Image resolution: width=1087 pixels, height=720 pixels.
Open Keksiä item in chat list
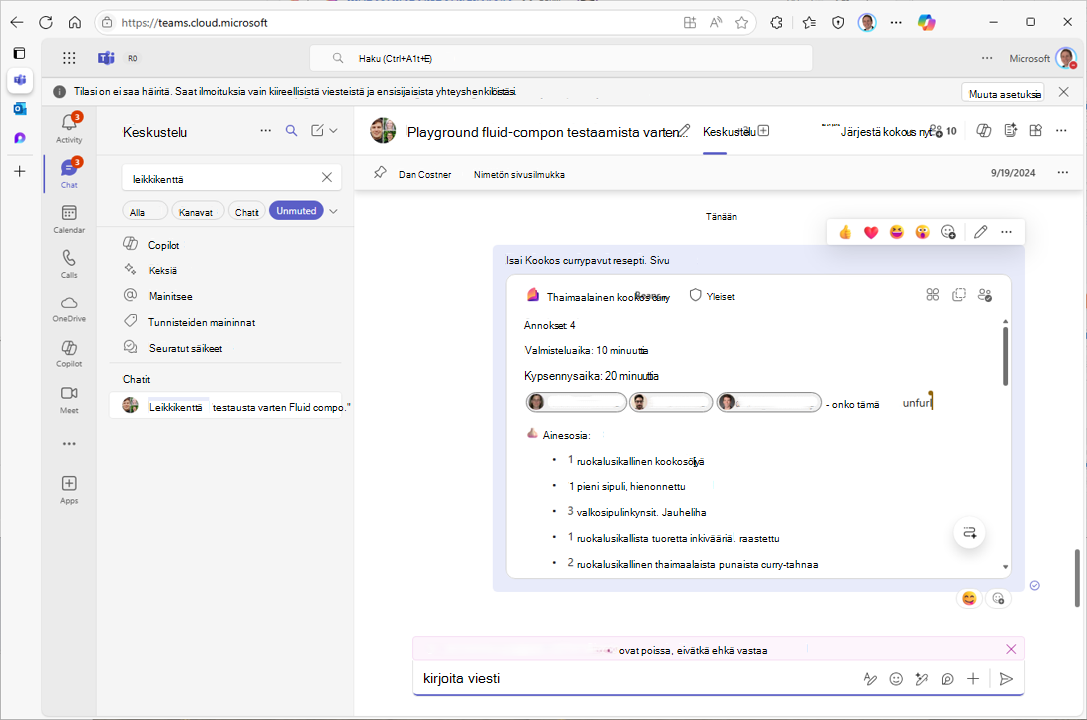coord(225,270)
